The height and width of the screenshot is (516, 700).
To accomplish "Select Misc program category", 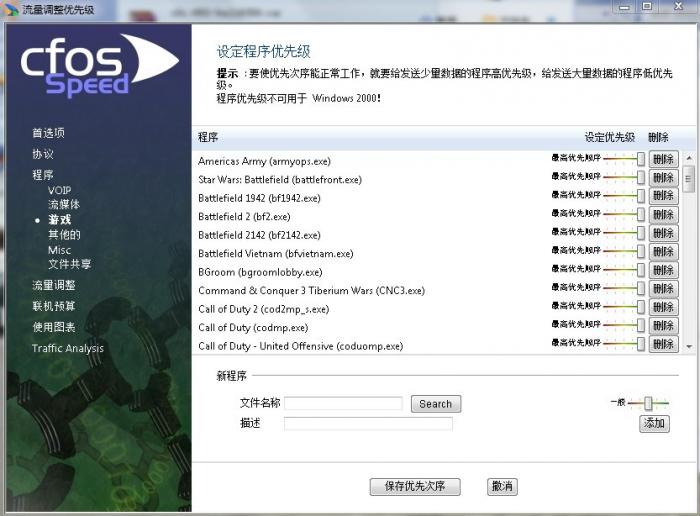I will point(59,250).
